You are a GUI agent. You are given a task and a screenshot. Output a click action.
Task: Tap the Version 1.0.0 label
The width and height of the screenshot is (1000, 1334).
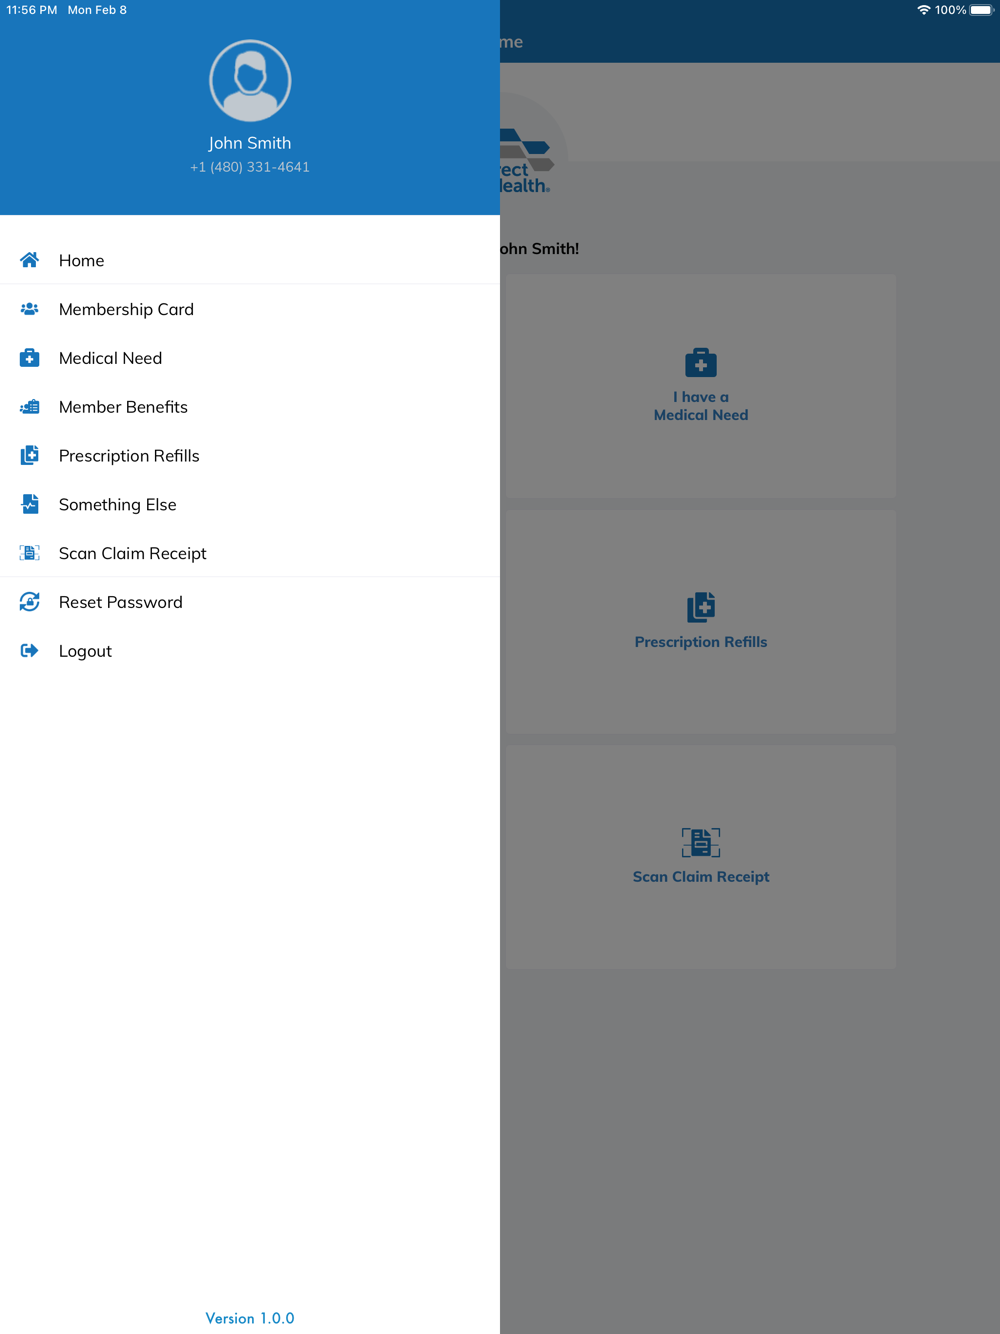click(x=250, y=1318)
